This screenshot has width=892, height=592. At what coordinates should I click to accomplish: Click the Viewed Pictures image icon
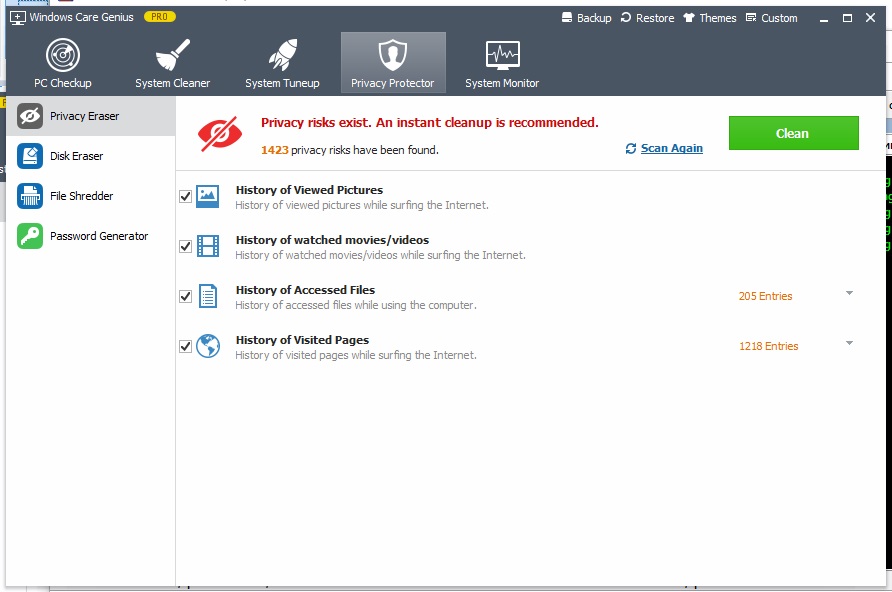[x=208, y=196]
